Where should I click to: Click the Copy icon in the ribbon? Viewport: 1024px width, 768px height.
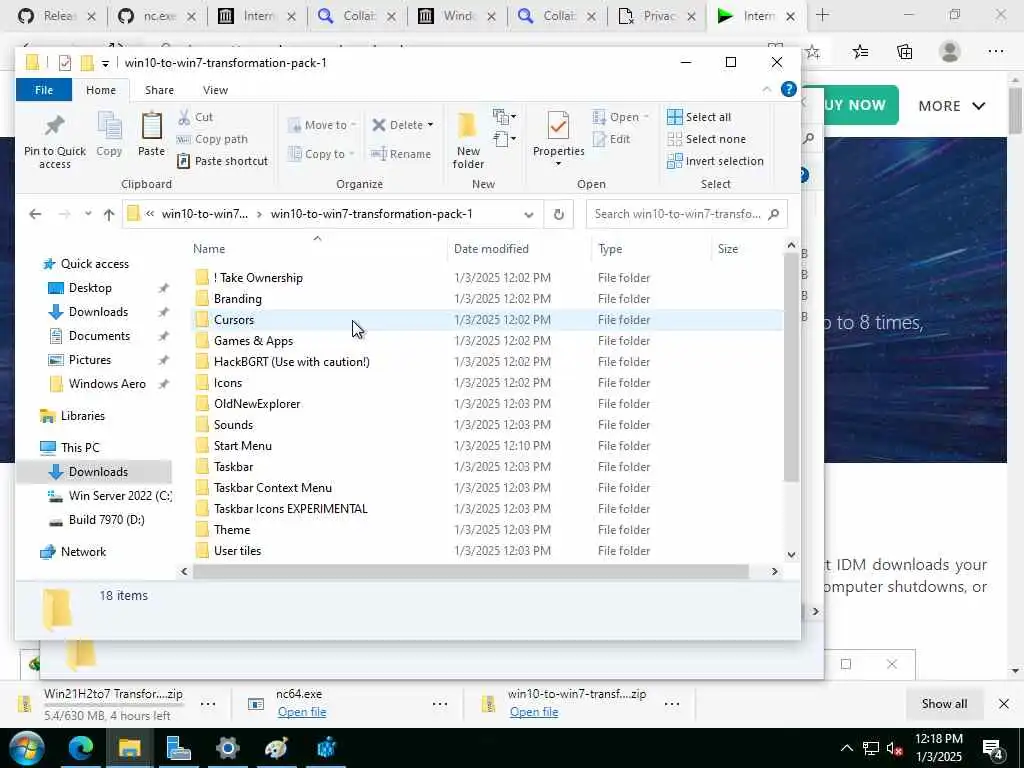(109, 126)
